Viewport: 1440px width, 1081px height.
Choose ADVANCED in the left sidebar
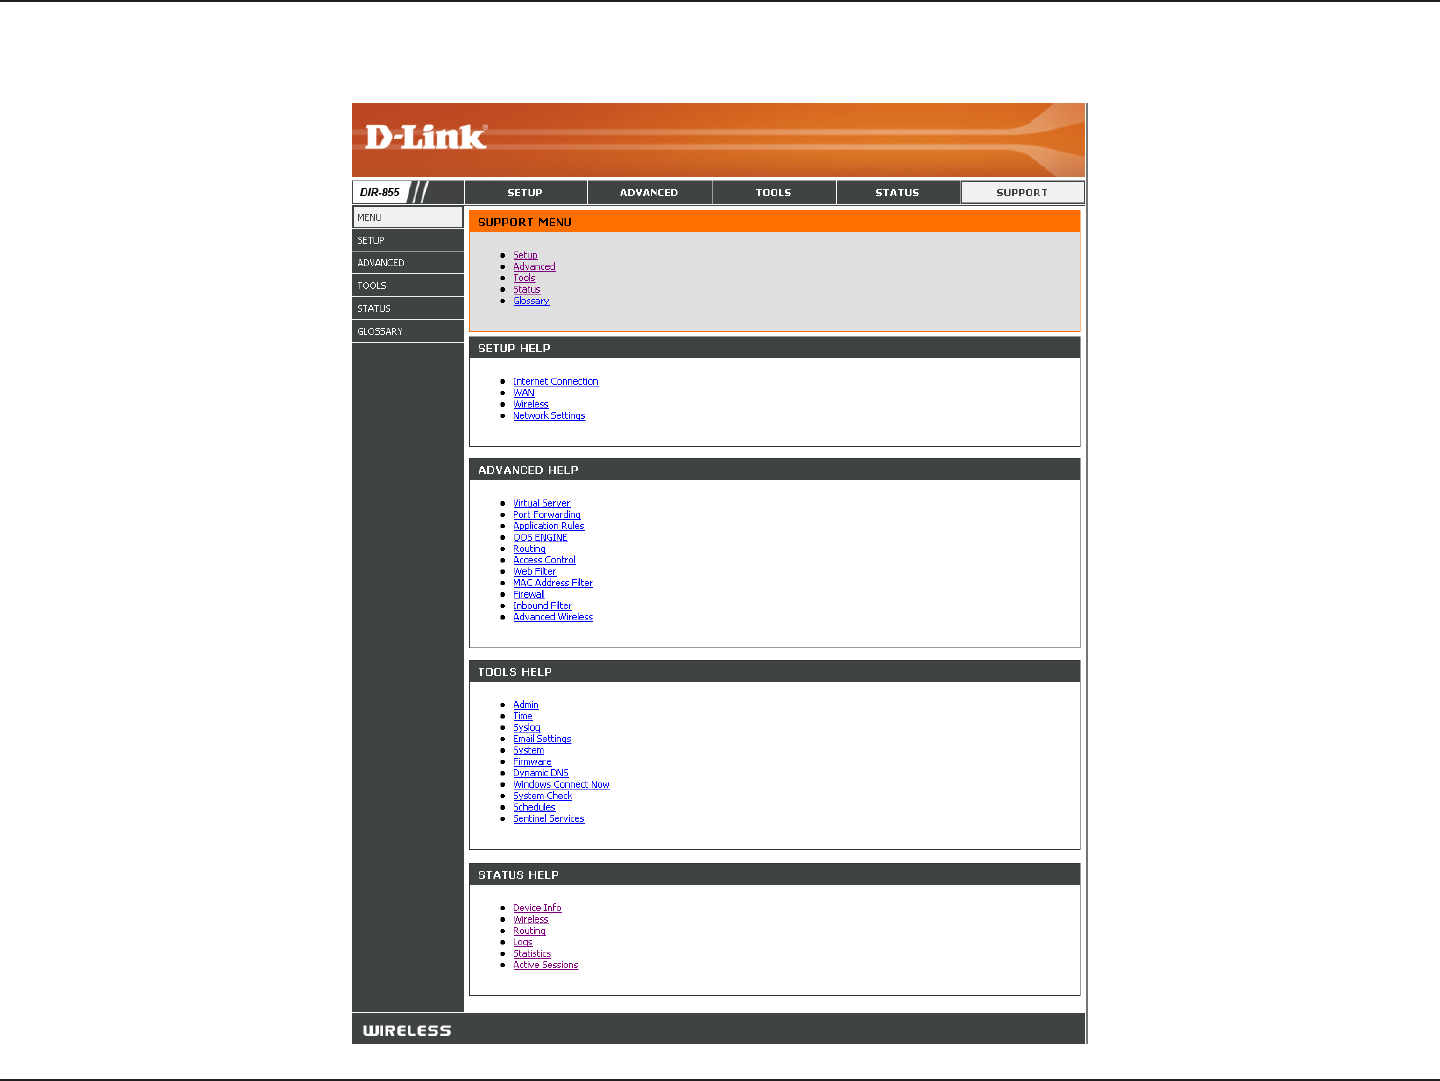(408, 263)
